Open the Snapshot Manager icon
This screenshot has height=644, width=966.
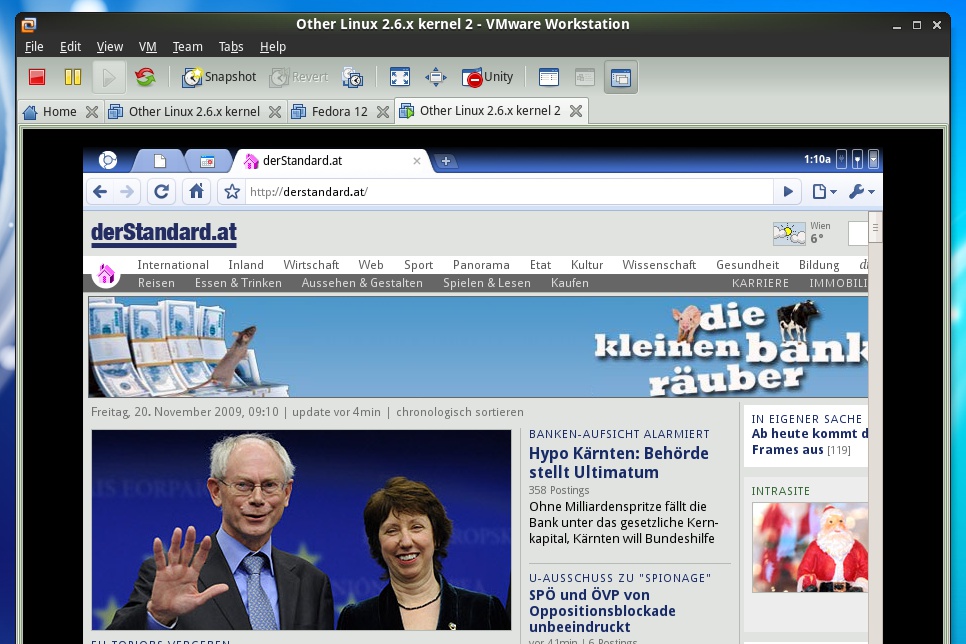pyautogui.click(x=353, y=77)
